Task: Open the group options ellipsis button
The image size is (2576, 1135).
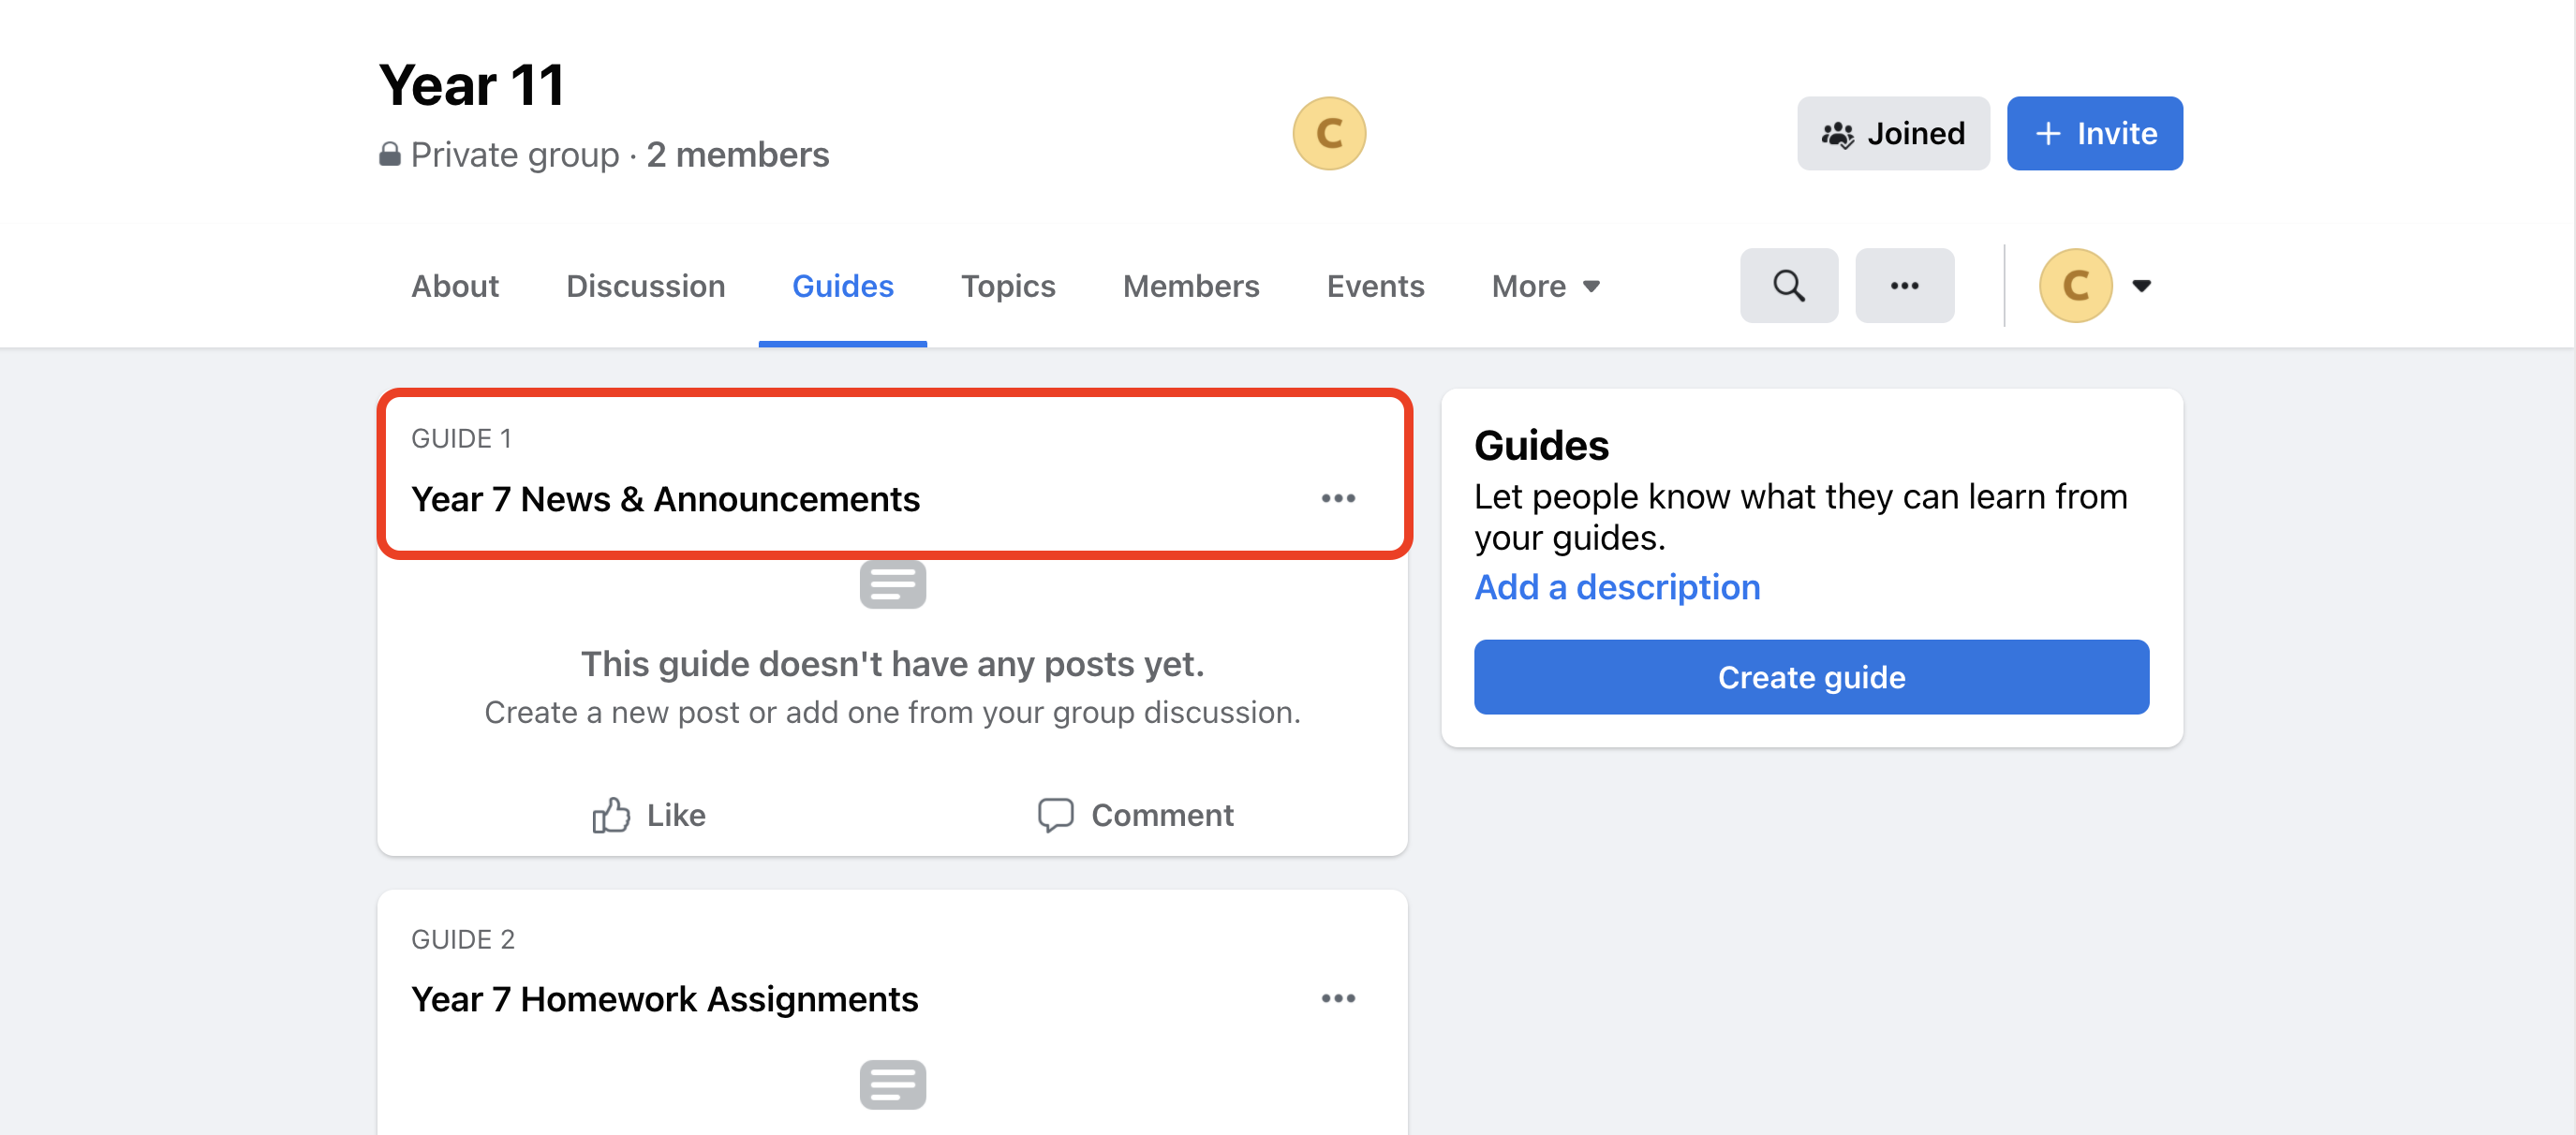Action: [1904, 286]
